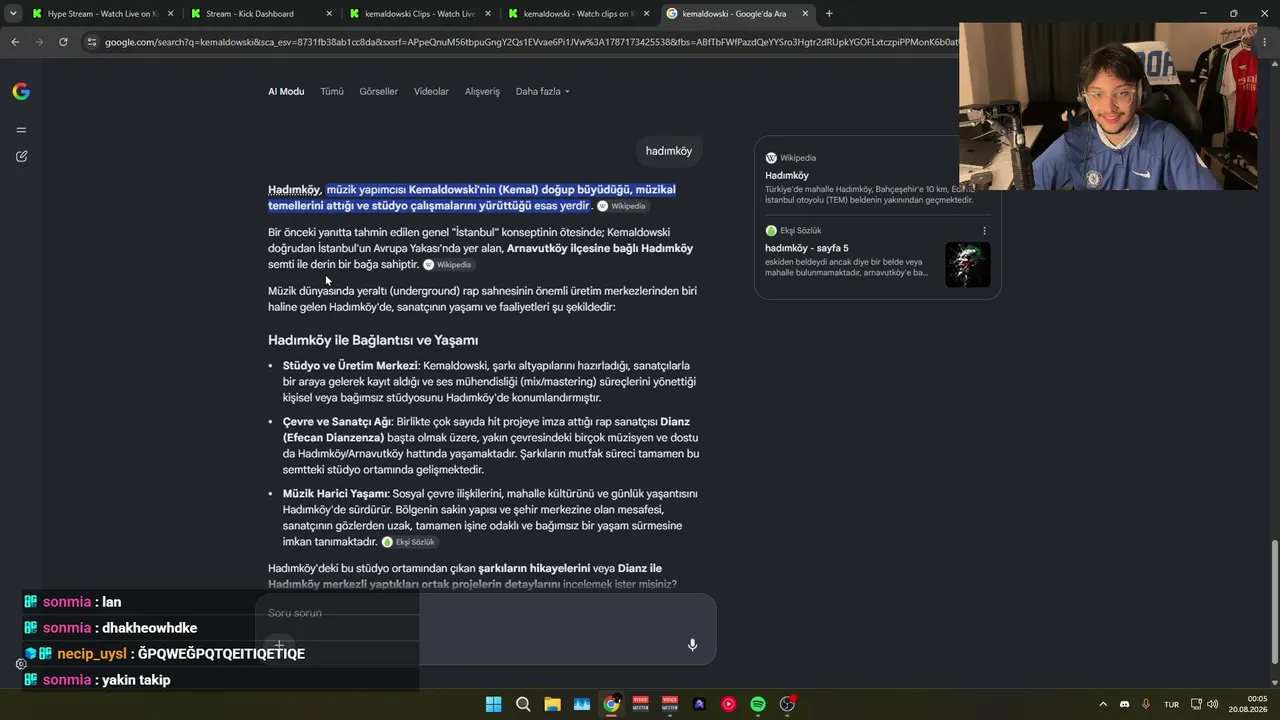Switch to the Videolar tab

tap(431, 92)
